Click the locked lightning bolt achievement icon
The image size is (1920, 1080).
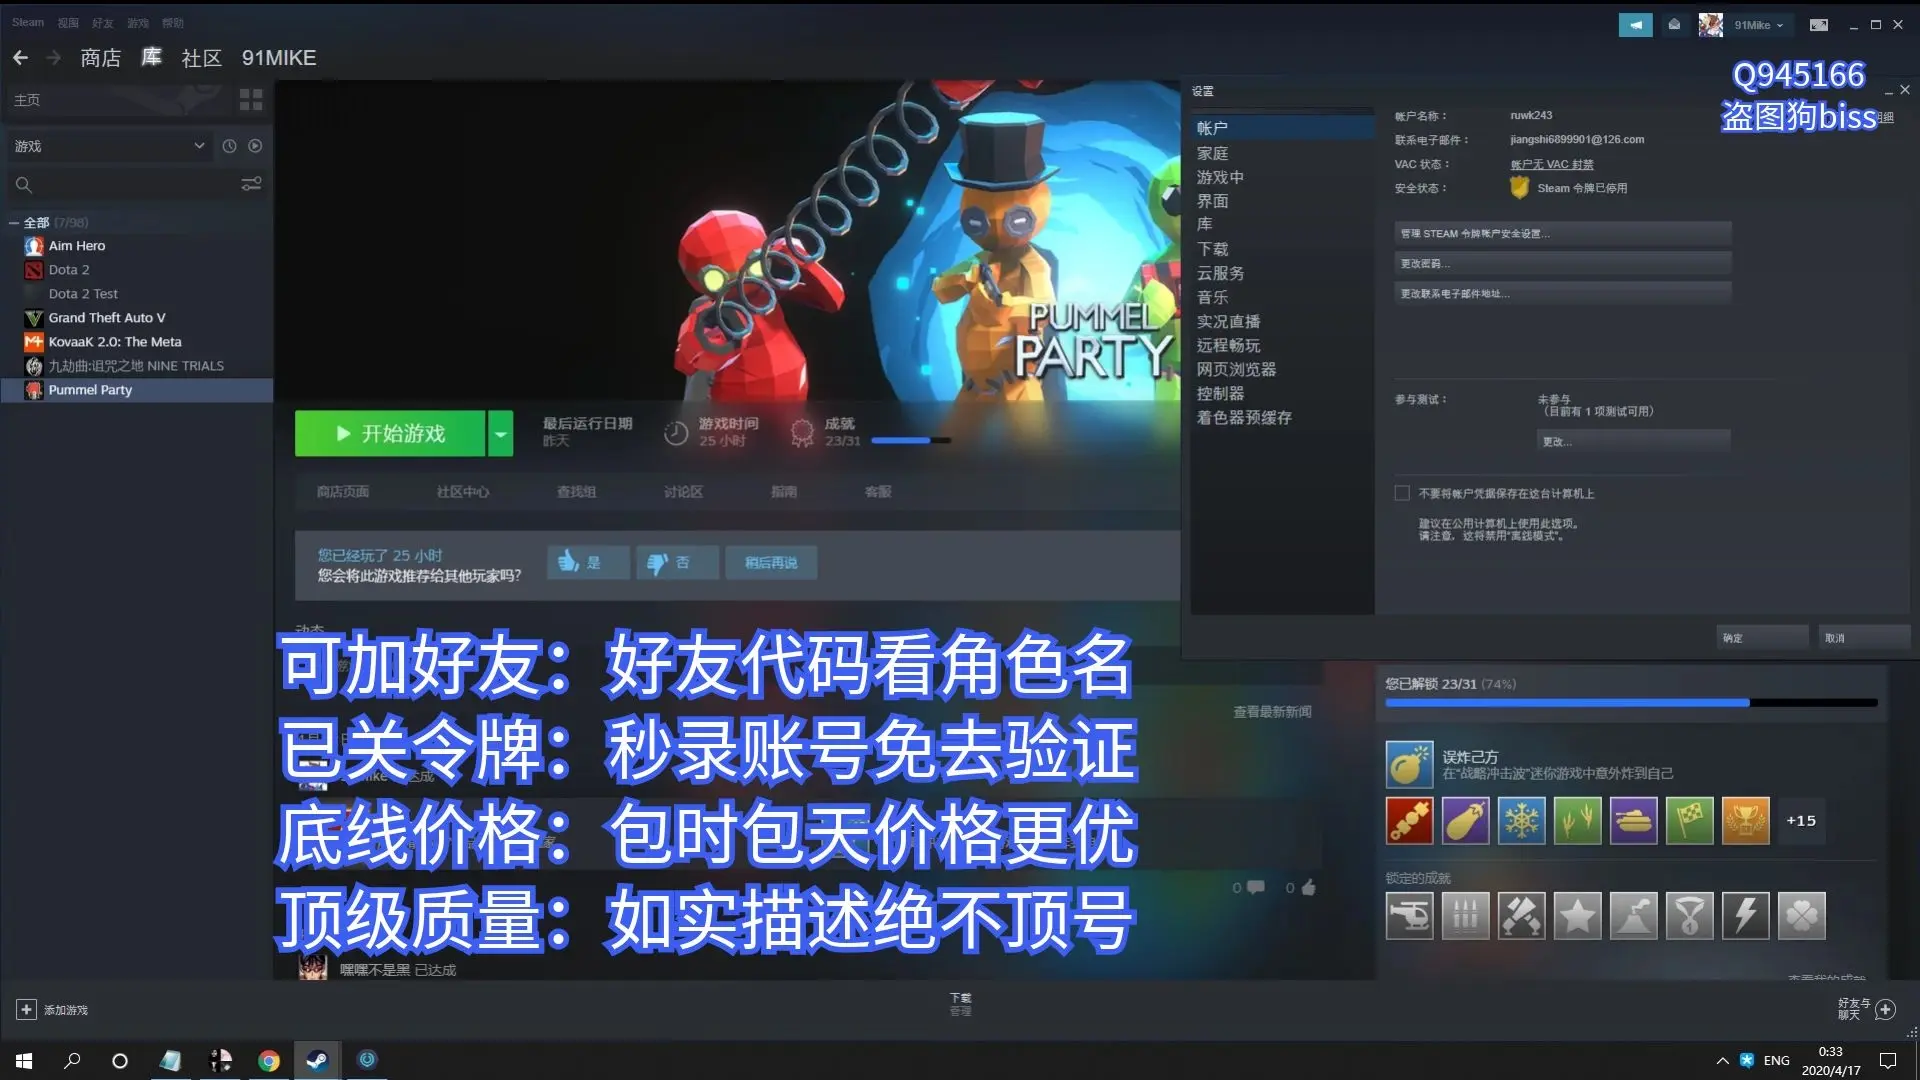[x=1746, y=916]
